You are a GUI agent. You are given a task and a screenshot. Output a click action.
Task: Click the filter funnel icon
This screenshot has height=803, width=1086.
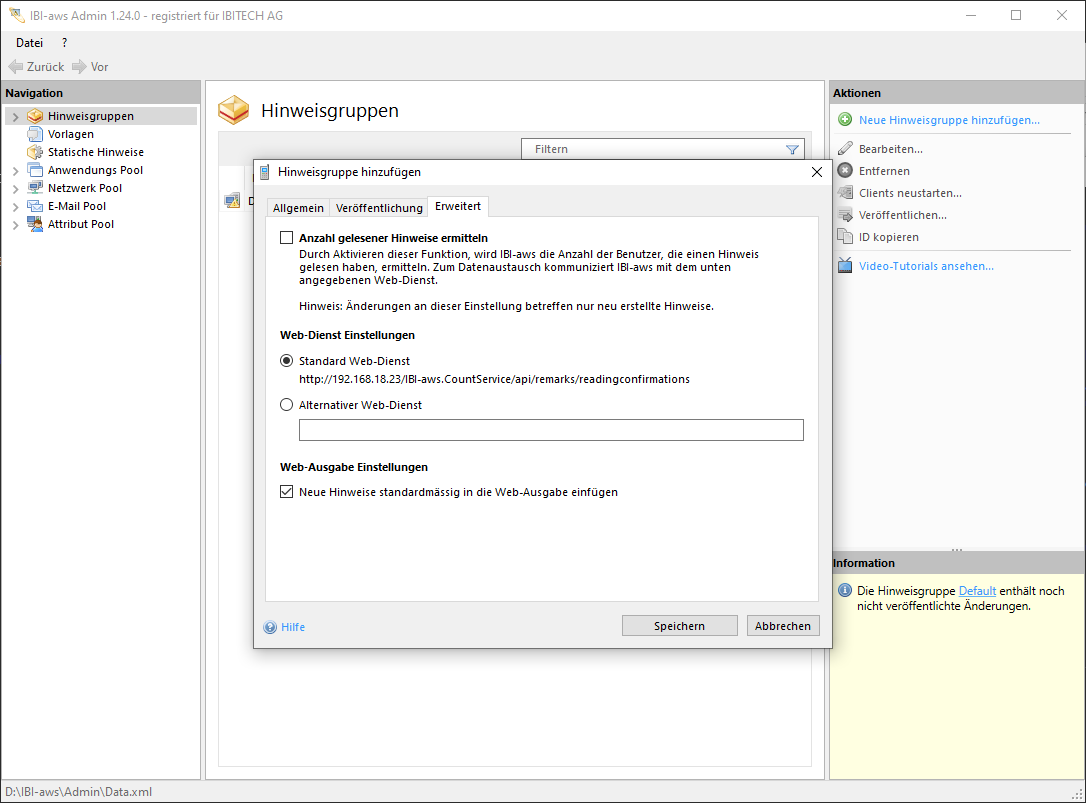tap(792, 149)
